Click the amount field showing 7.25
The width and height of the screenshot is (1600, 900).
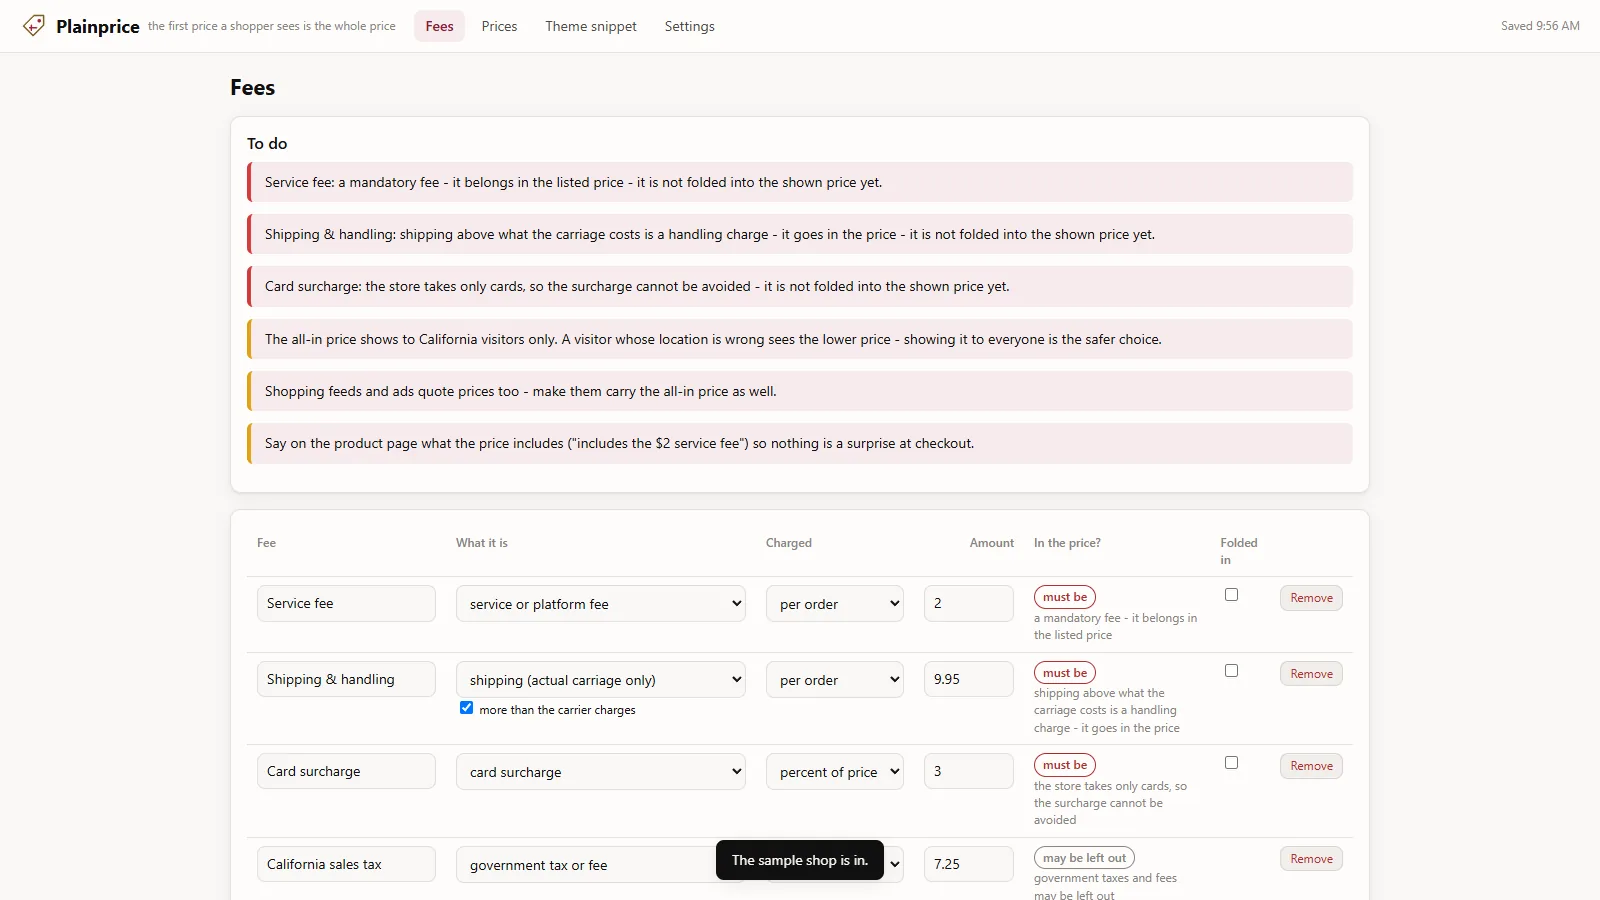coord(969,864)
